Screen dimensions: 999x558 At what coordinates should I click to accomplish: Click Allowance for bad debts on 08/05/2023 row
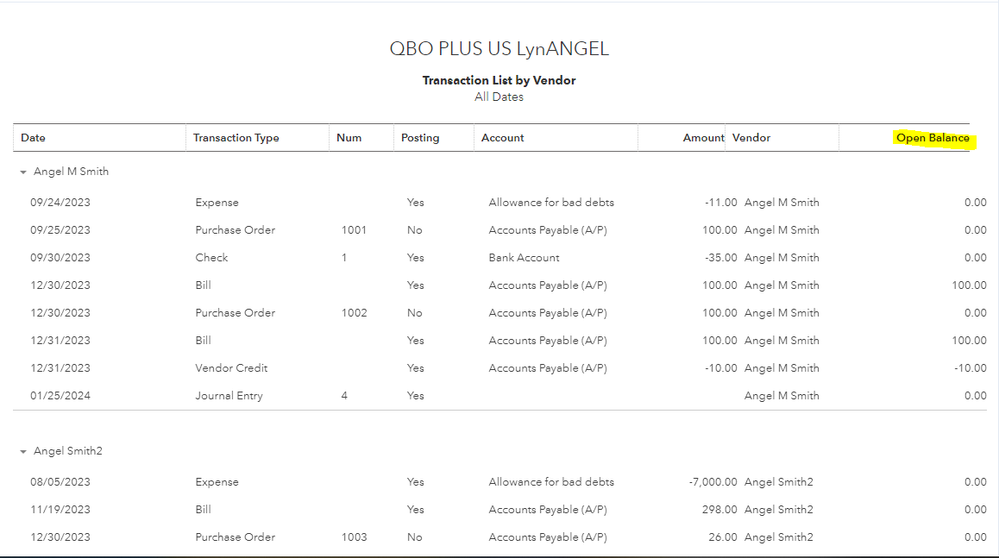coord(551,482)
